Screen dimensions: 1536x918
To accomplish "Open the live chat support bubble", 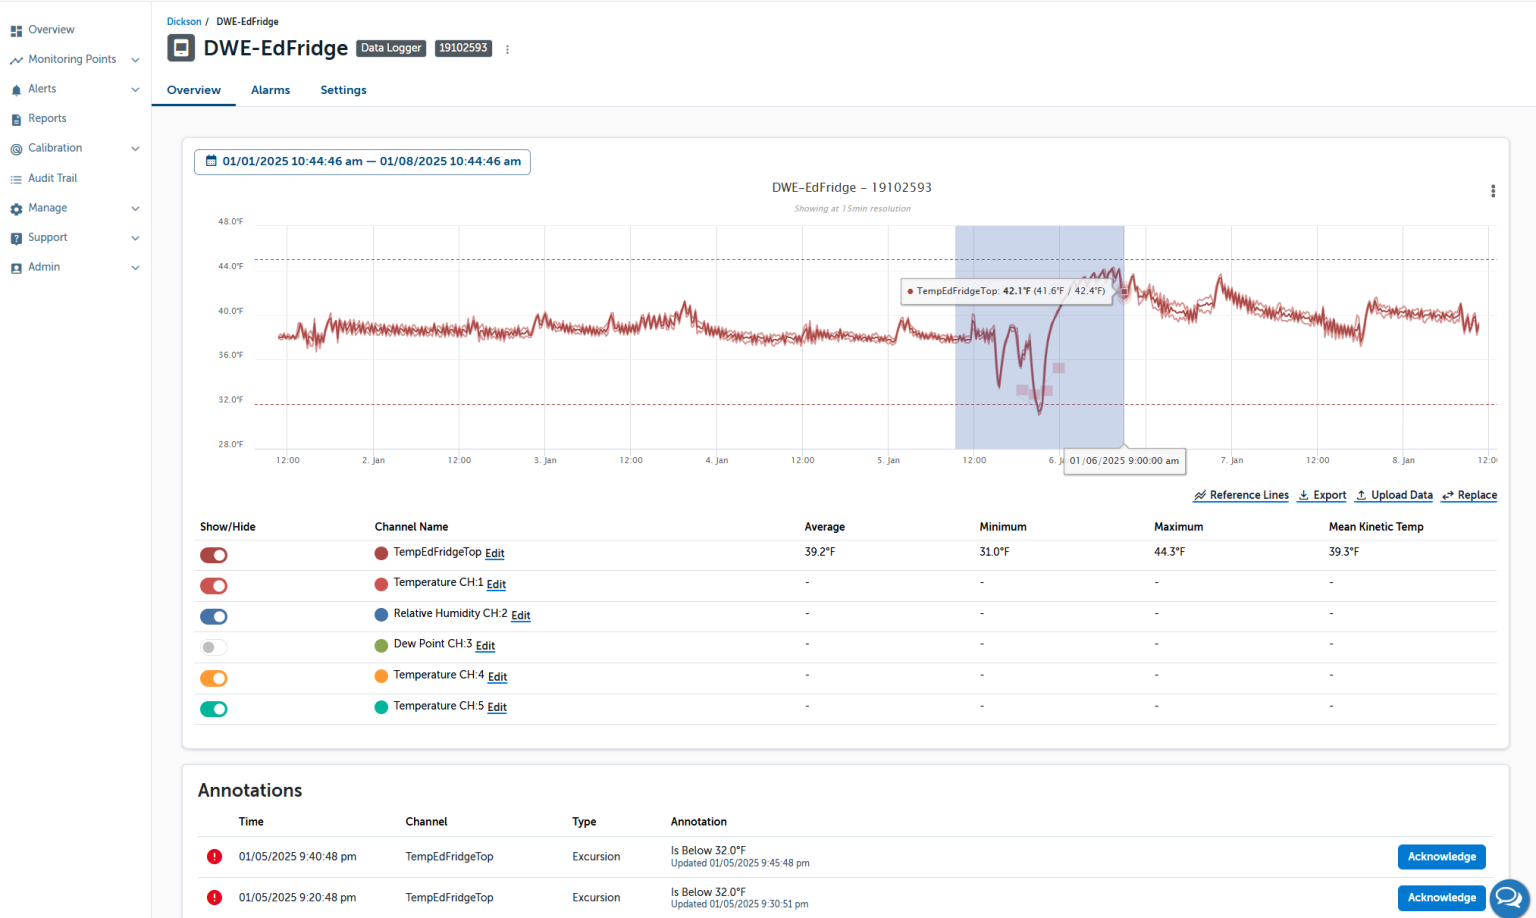I will (1509, 897).
